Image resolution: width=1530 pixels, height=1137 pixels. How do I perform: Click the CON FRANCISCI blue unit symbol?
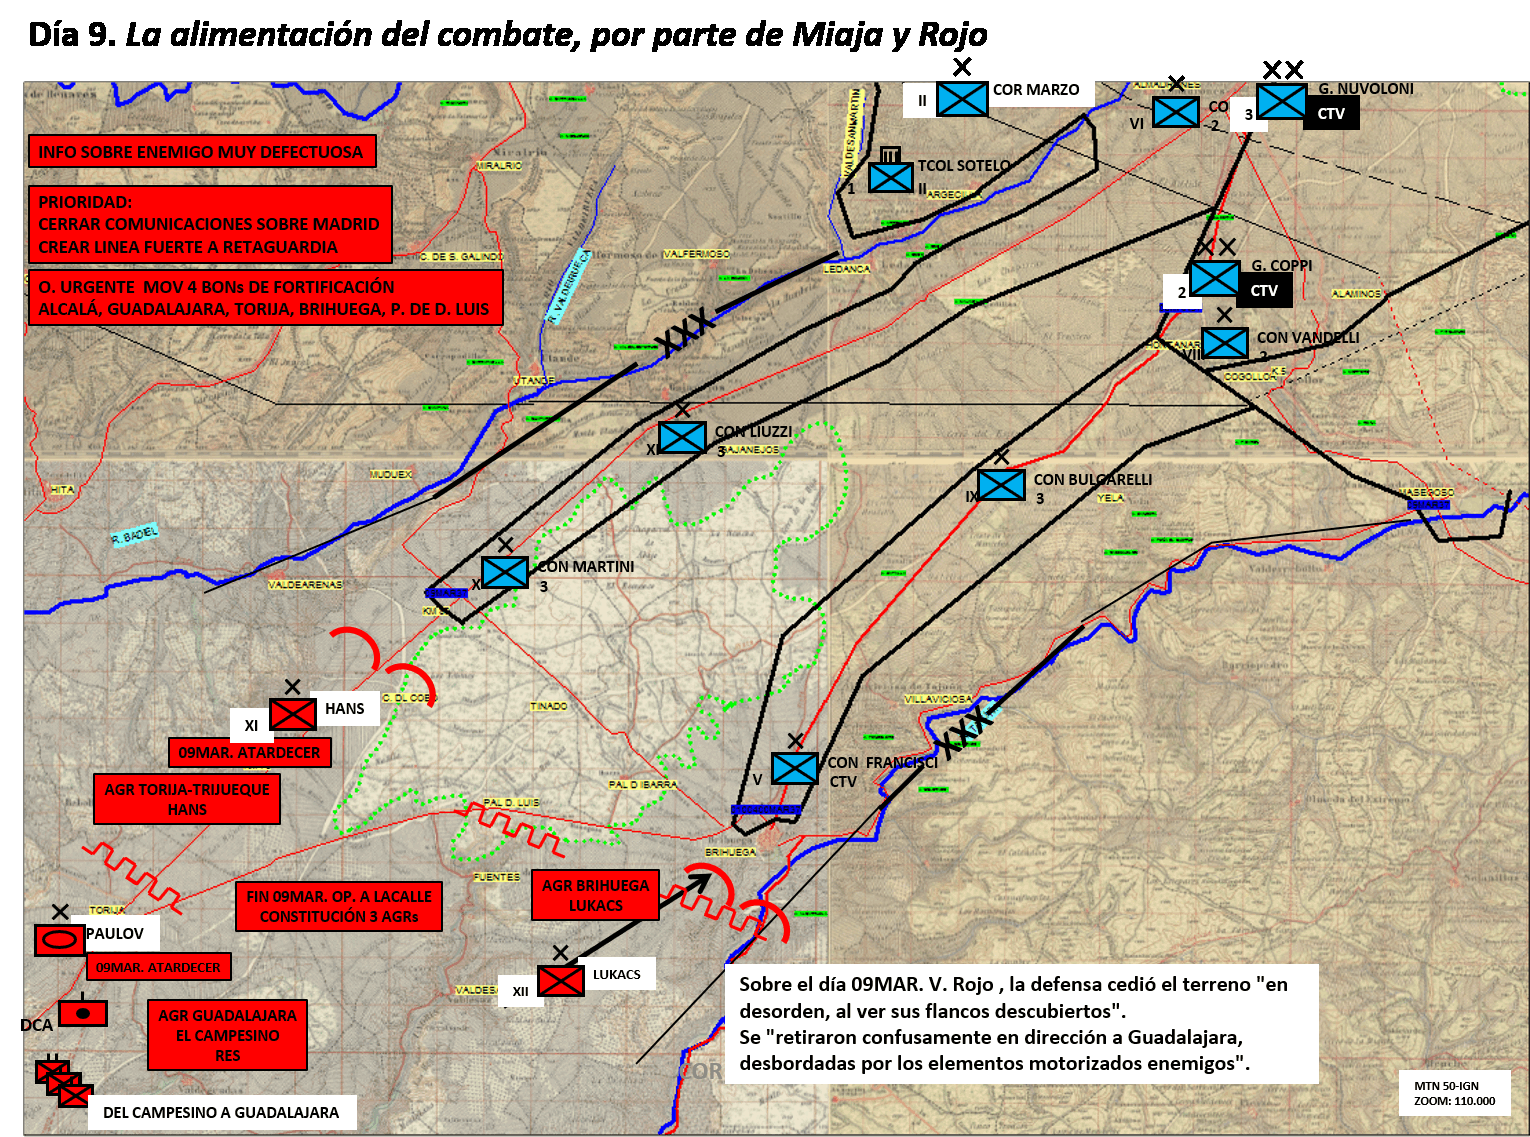tap(795, 768)
